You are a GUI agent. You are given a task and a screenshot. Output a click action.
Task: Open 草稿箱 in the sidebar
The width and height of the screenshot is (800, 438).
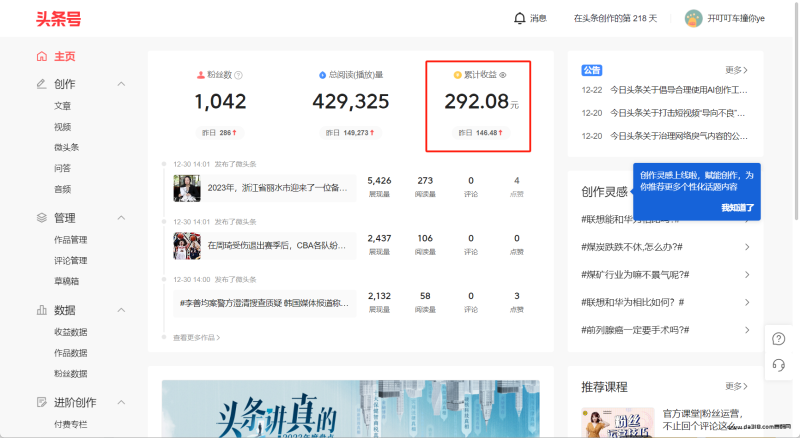tap(67, 281)
